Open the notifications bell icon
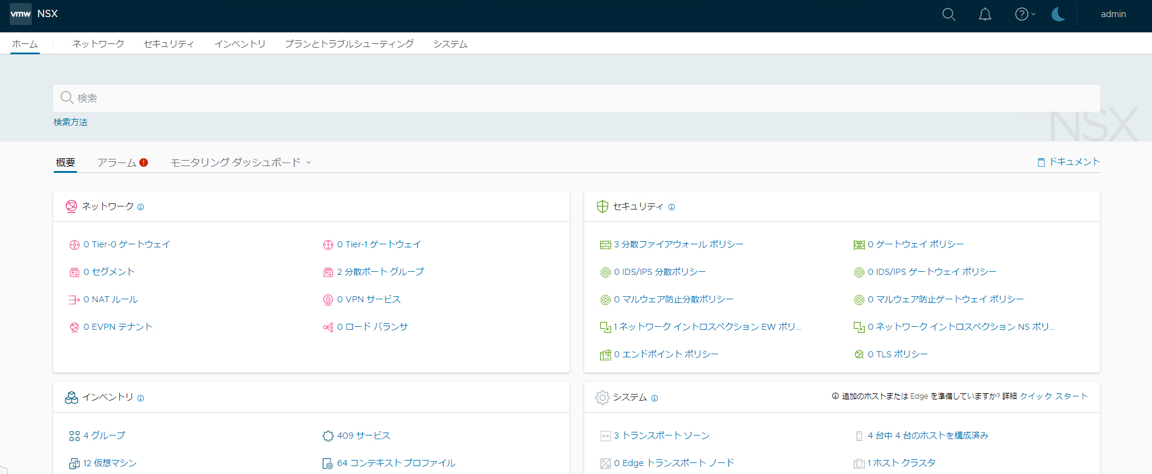1152x474 pixels. tap(985, 14)
